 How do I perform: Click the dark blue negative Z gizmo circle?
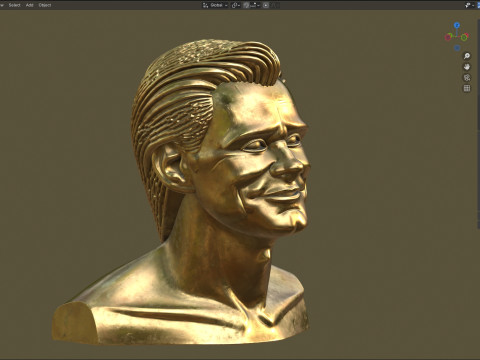pyautogui.click(x=457, y=48)
